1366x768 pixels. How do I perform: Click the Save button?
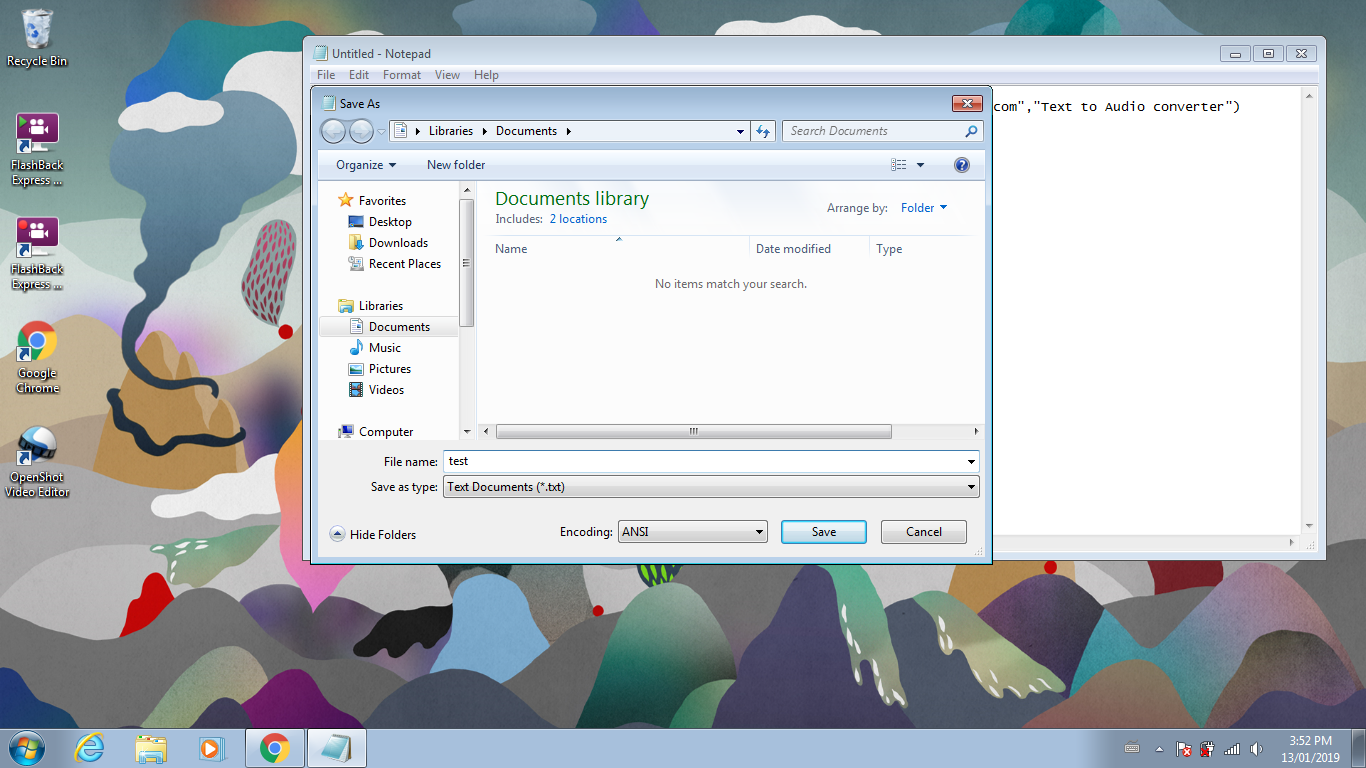pyautogui.click(x=822, y=531)
